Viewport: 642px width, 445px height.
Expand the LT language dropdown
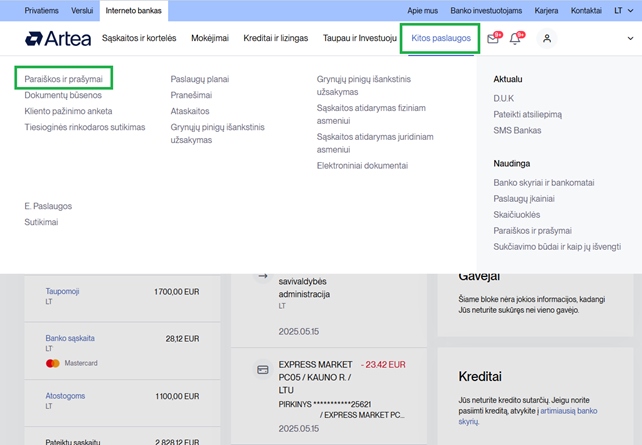point(624,11)
